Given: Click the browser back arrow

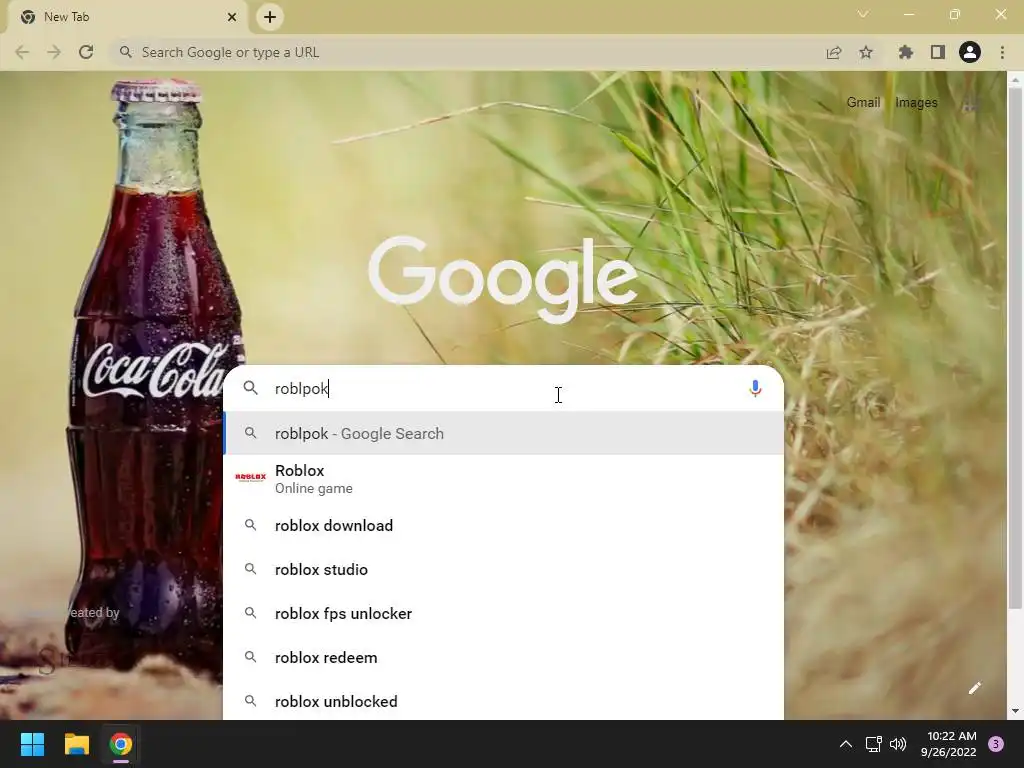Looking at the screenshot, I should [x=22, y=52].
